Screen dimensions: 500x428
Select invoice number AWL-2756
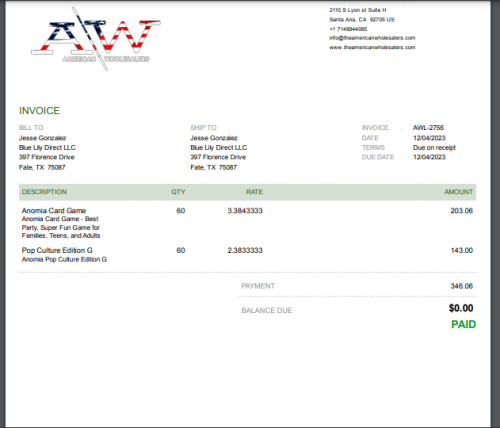428,128
